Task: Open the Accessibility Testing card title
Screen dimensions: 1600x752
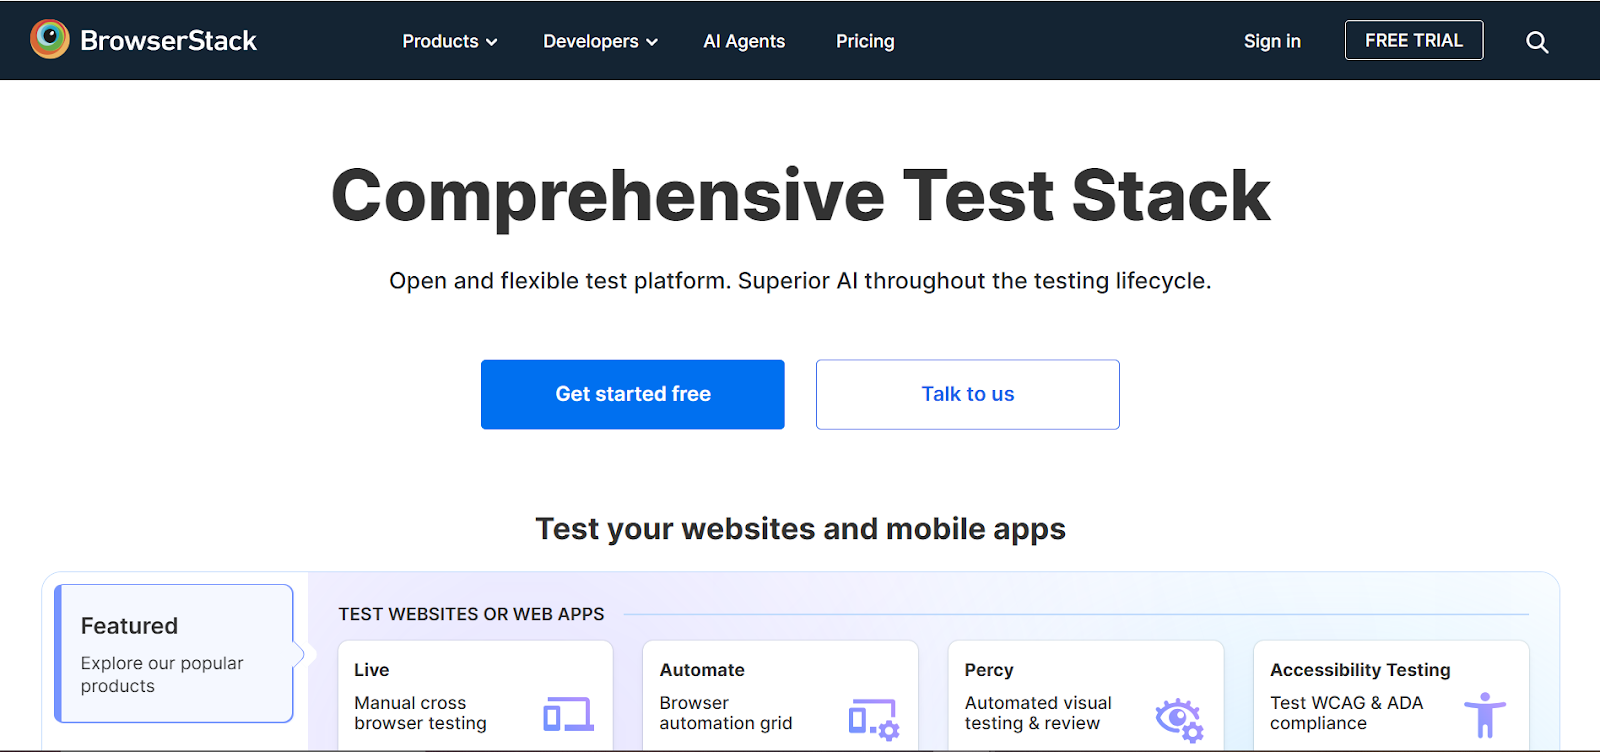Action: (1360, 670)
